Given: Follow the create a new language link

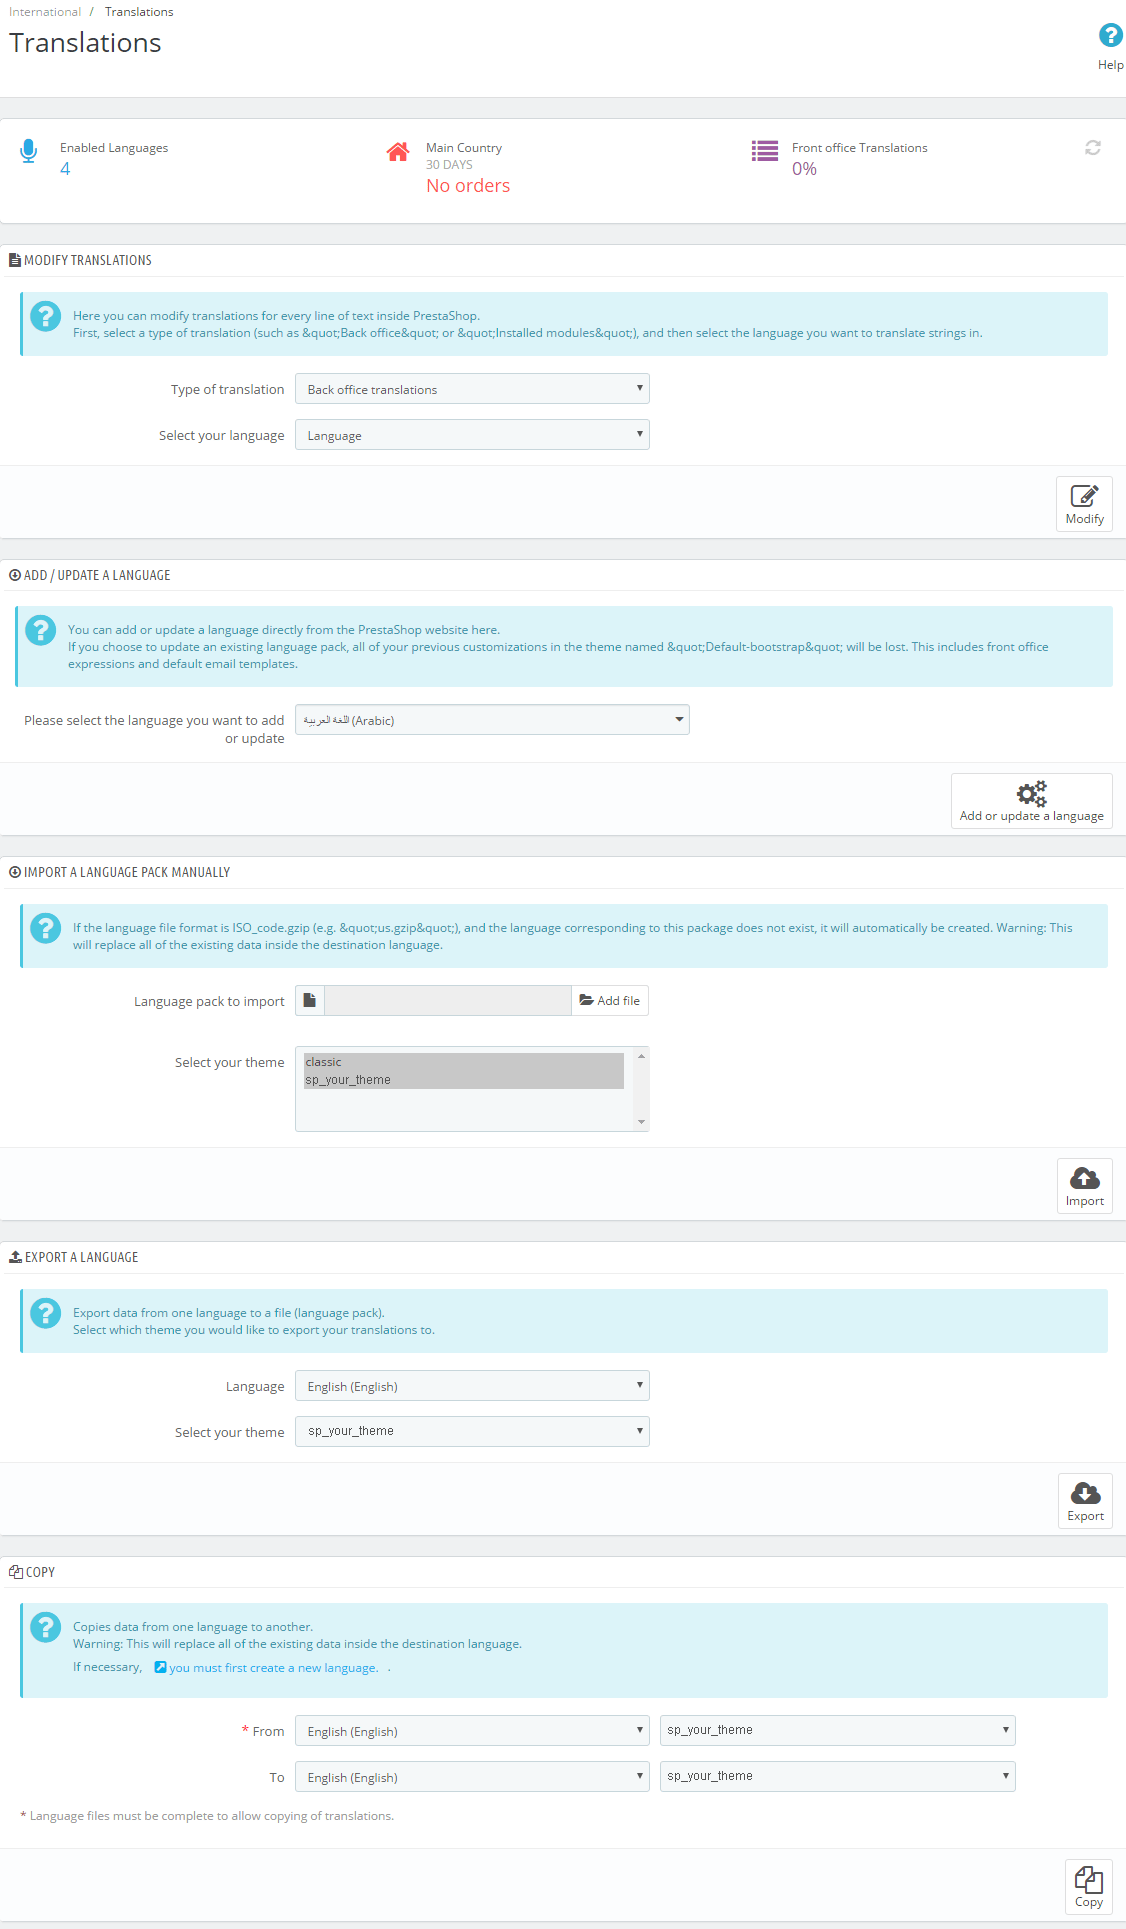Looking at the screenshot, I should (273, 1668).
